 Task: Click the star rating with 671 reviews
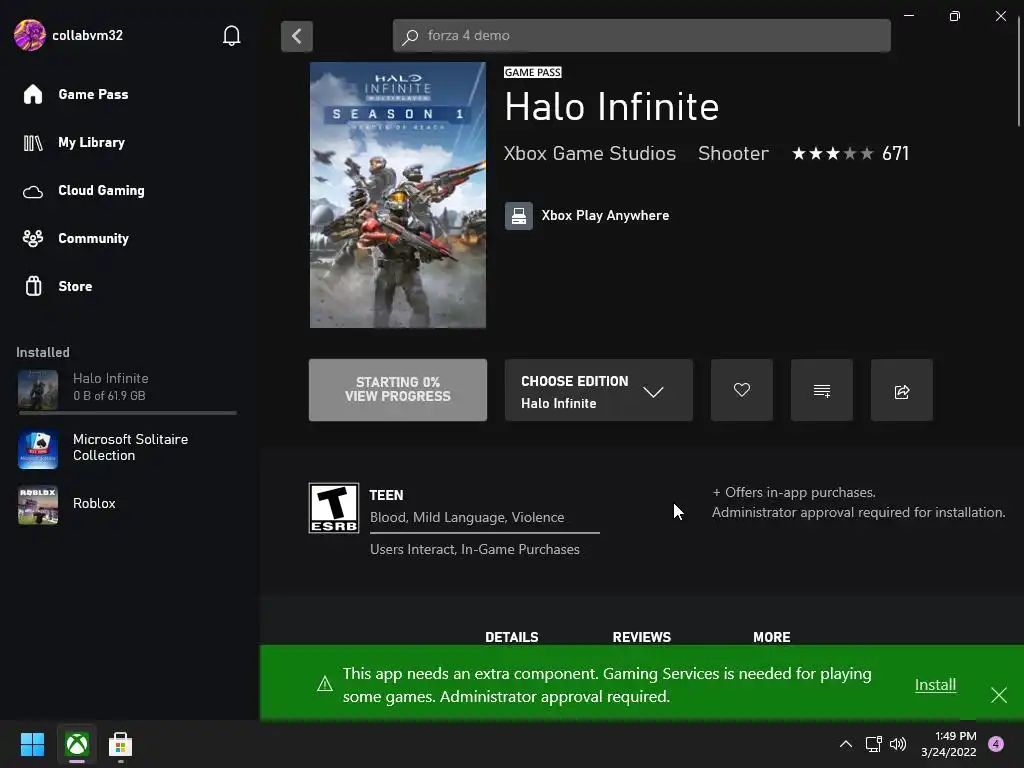850,153
